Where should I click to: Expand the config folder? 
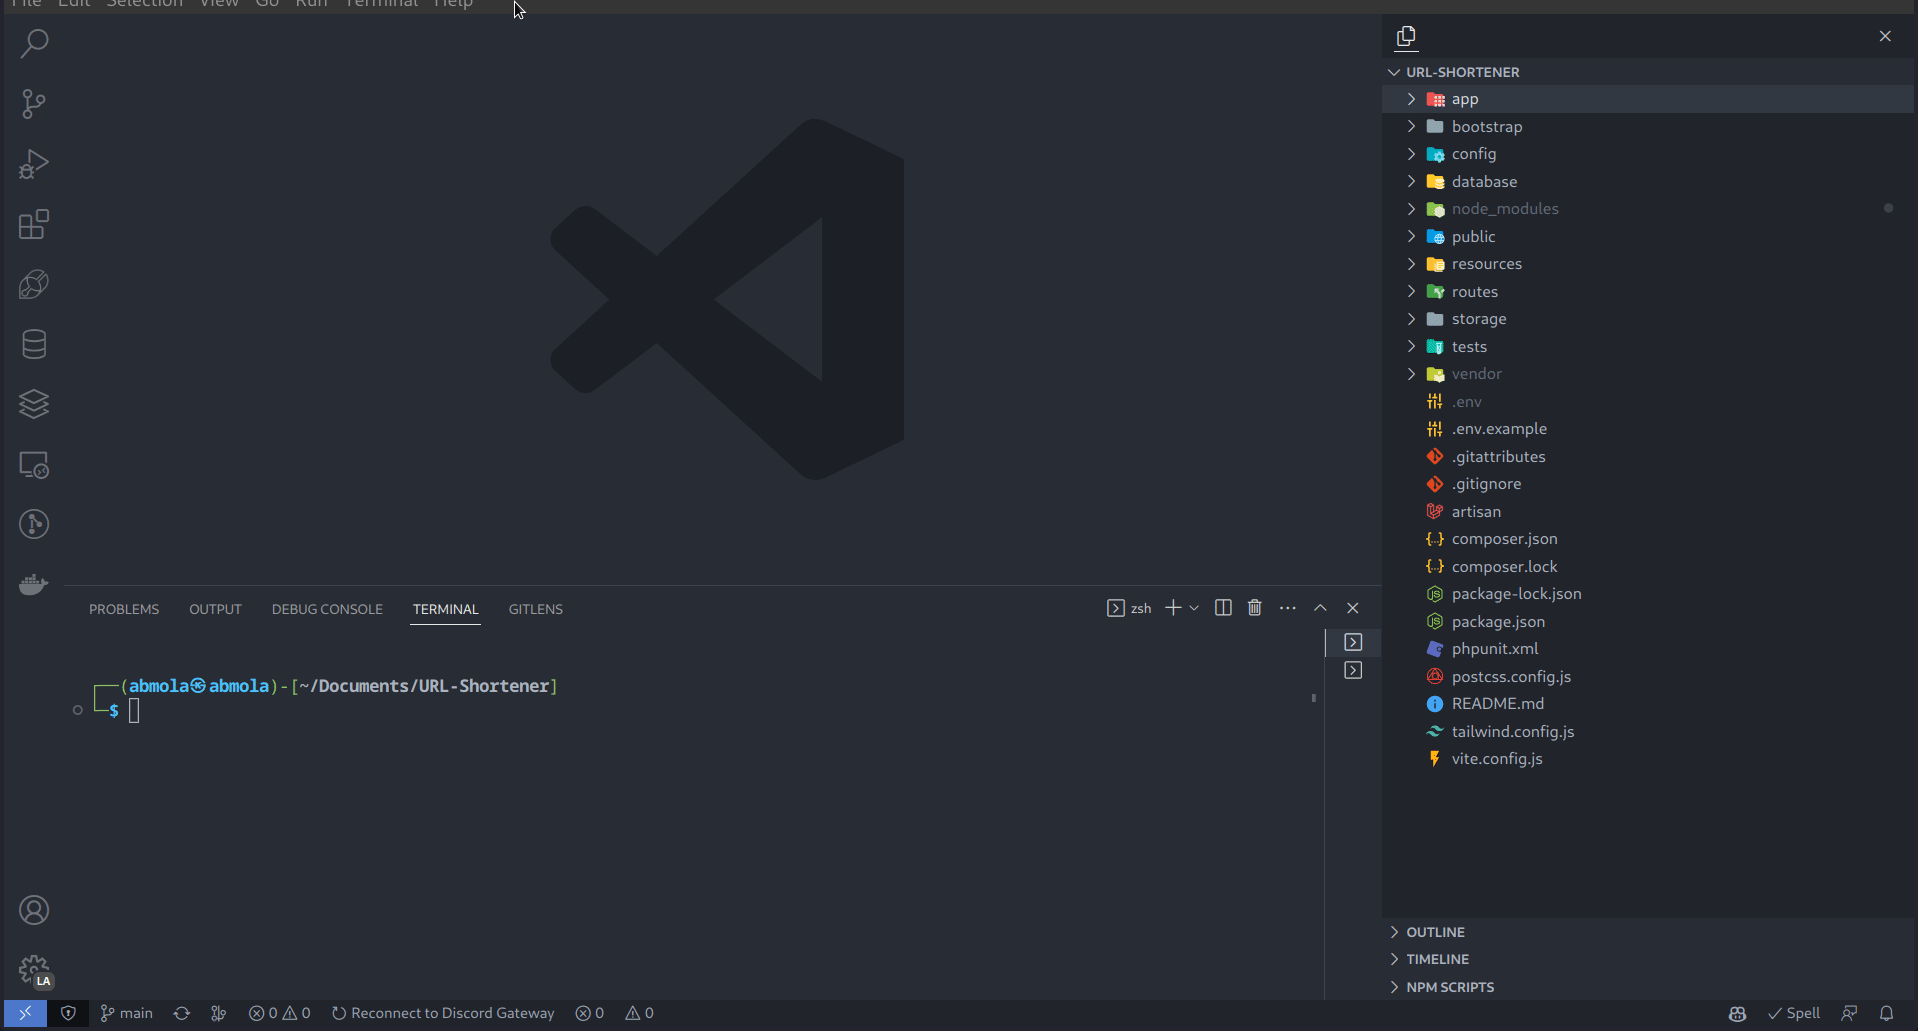pyautogui.click(x=1648, y=154)
